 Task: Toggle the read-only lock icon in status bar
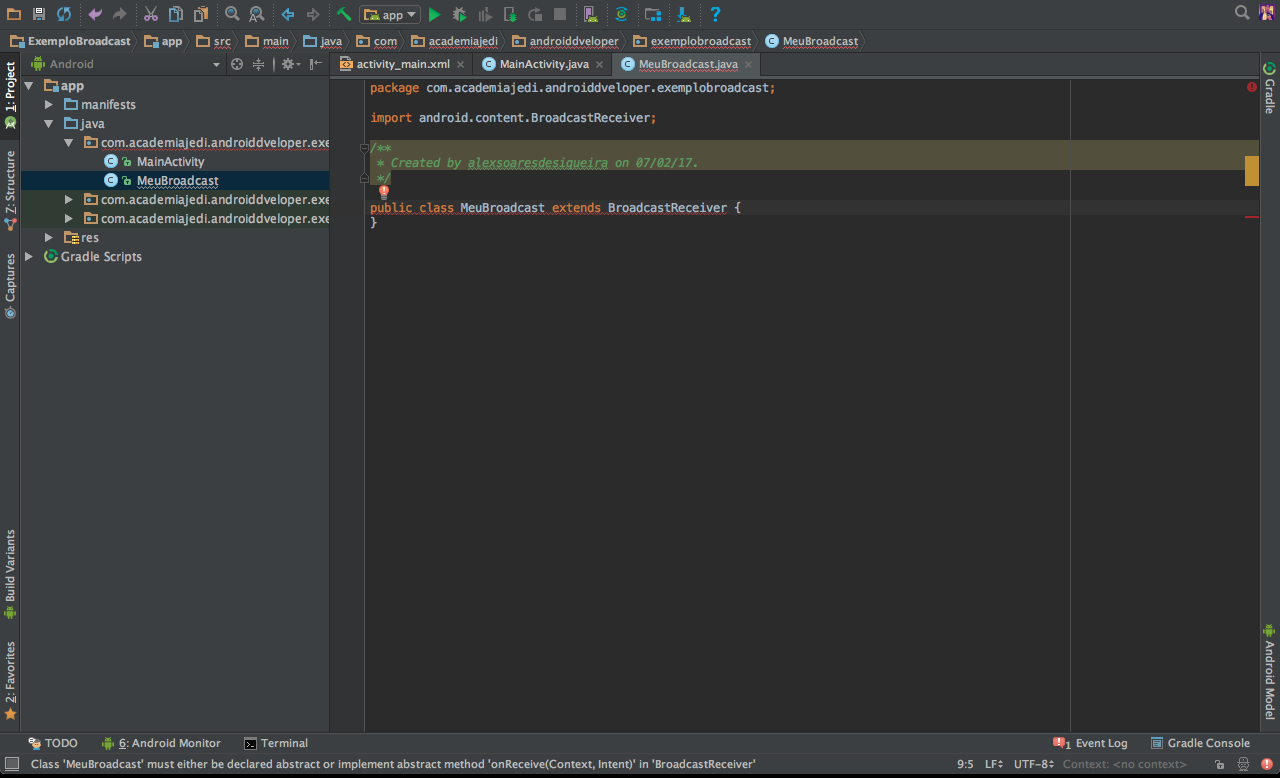pyautogui.click(x=1222, y=765)
